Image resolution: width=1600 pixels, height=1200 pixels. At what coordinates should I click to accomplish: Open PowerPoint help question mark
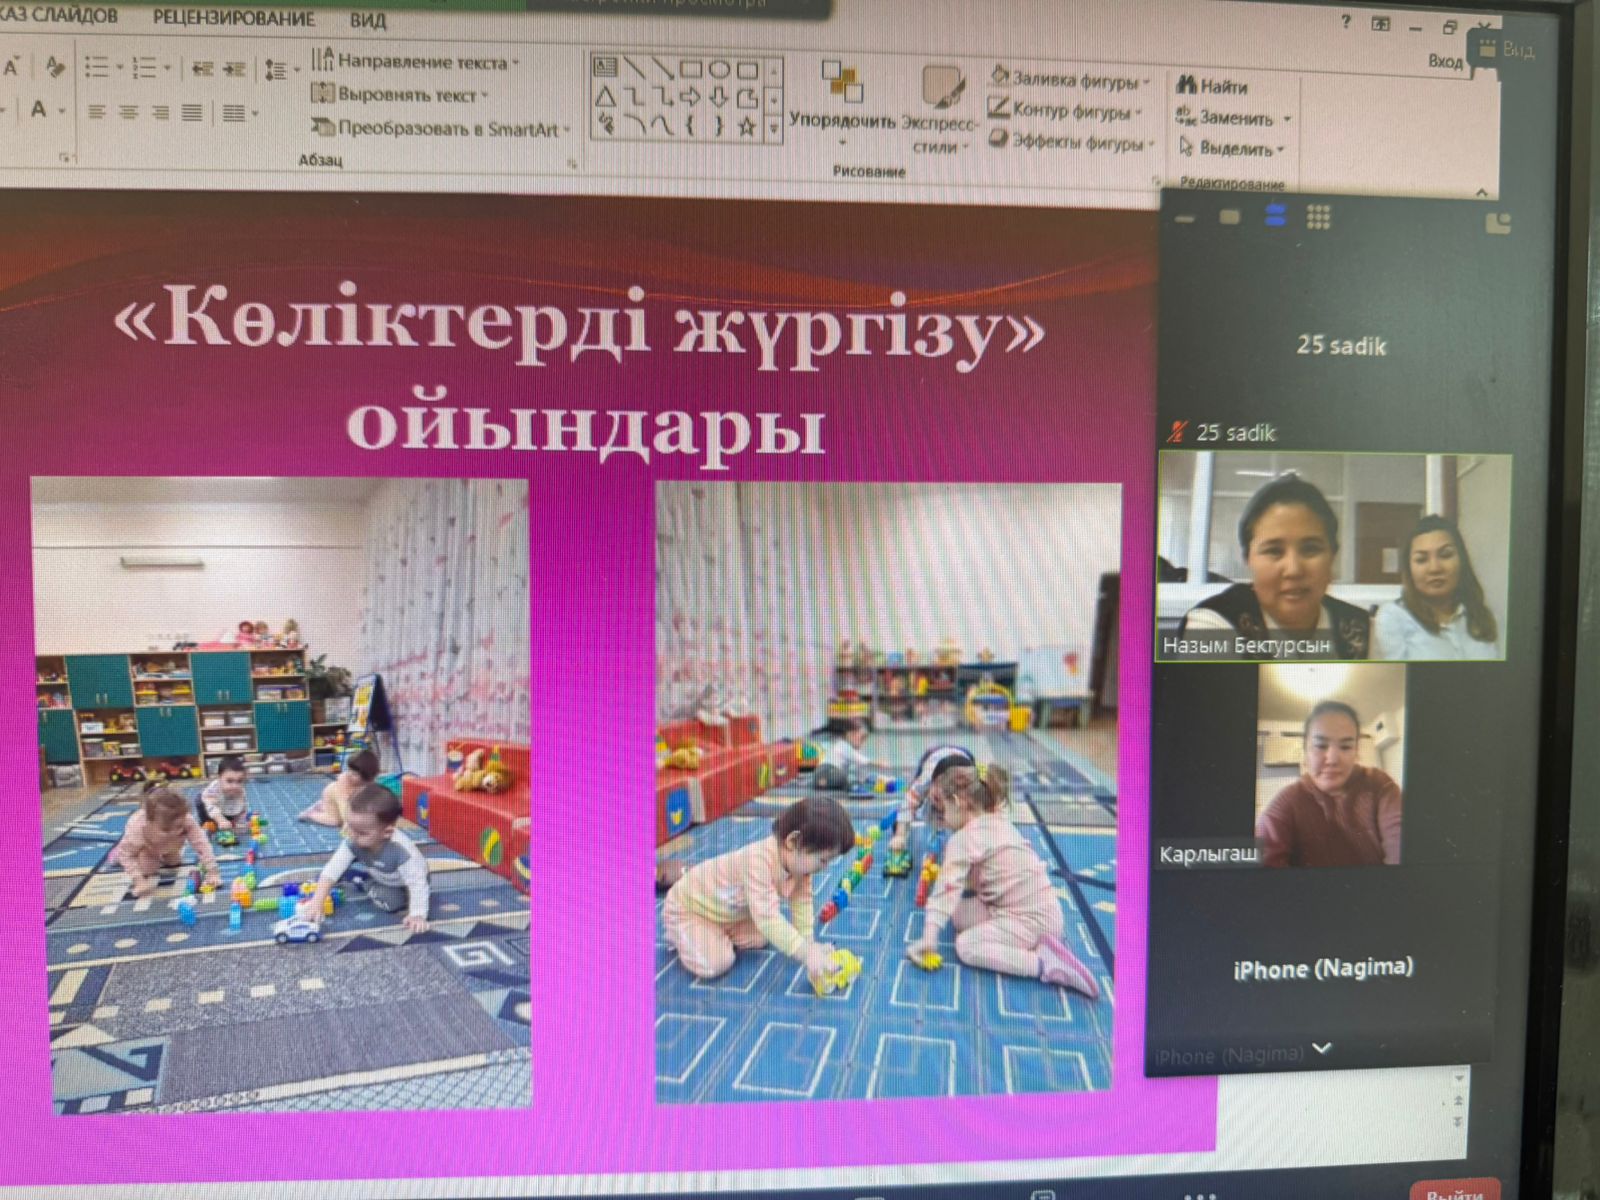1344,22
